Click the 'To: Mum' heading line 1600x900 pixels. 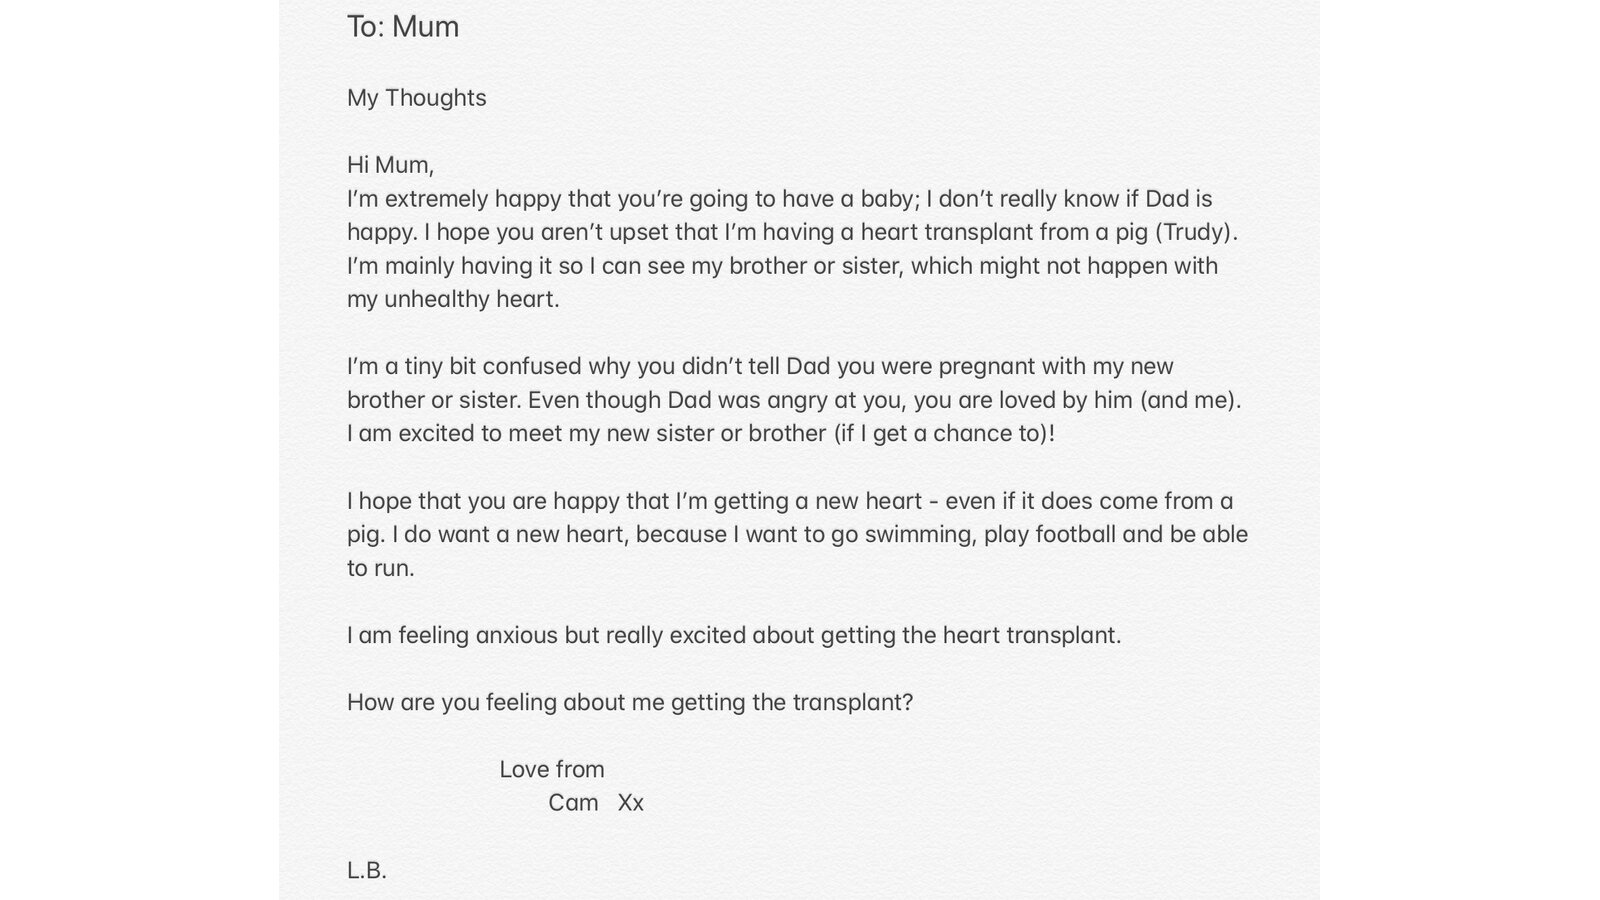pyautogui.click(x=403, y=27)
